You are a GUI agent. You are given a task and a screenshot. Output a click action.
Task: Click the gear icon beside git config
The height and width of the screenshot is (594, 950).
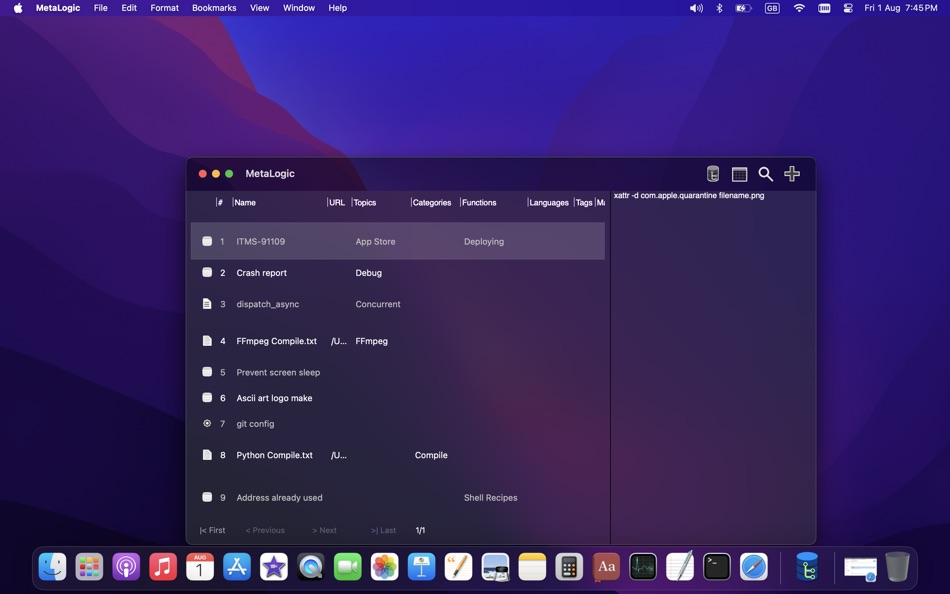click(x=207, y=424)
